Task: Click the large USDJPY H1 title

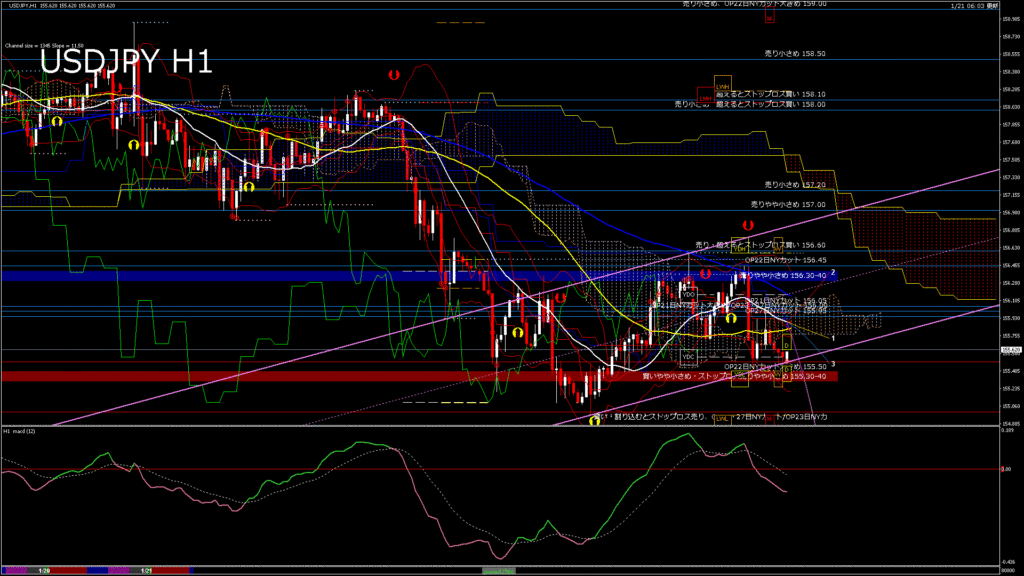Action: click(x=126, y=62)
